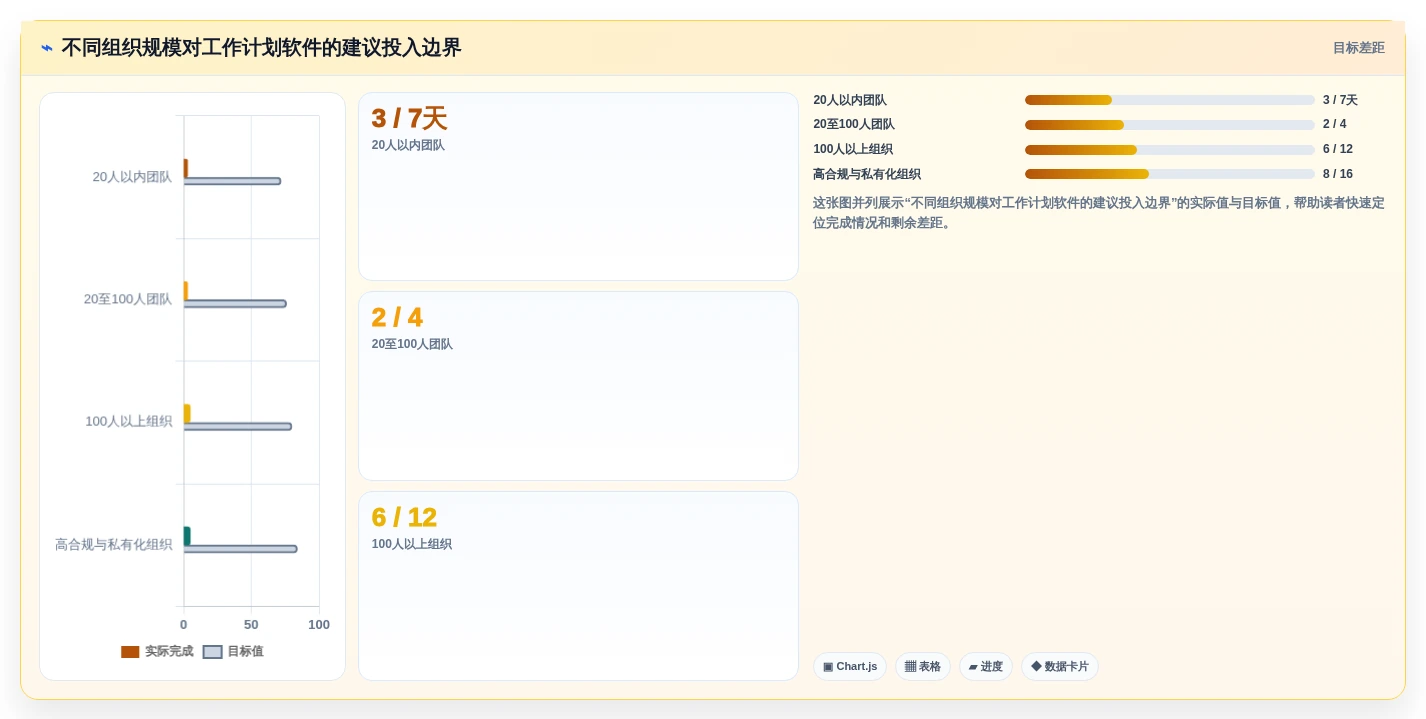Click the 20至100人团队 card caption
This screenshot has height=719, width=1426.
point(412,344)
